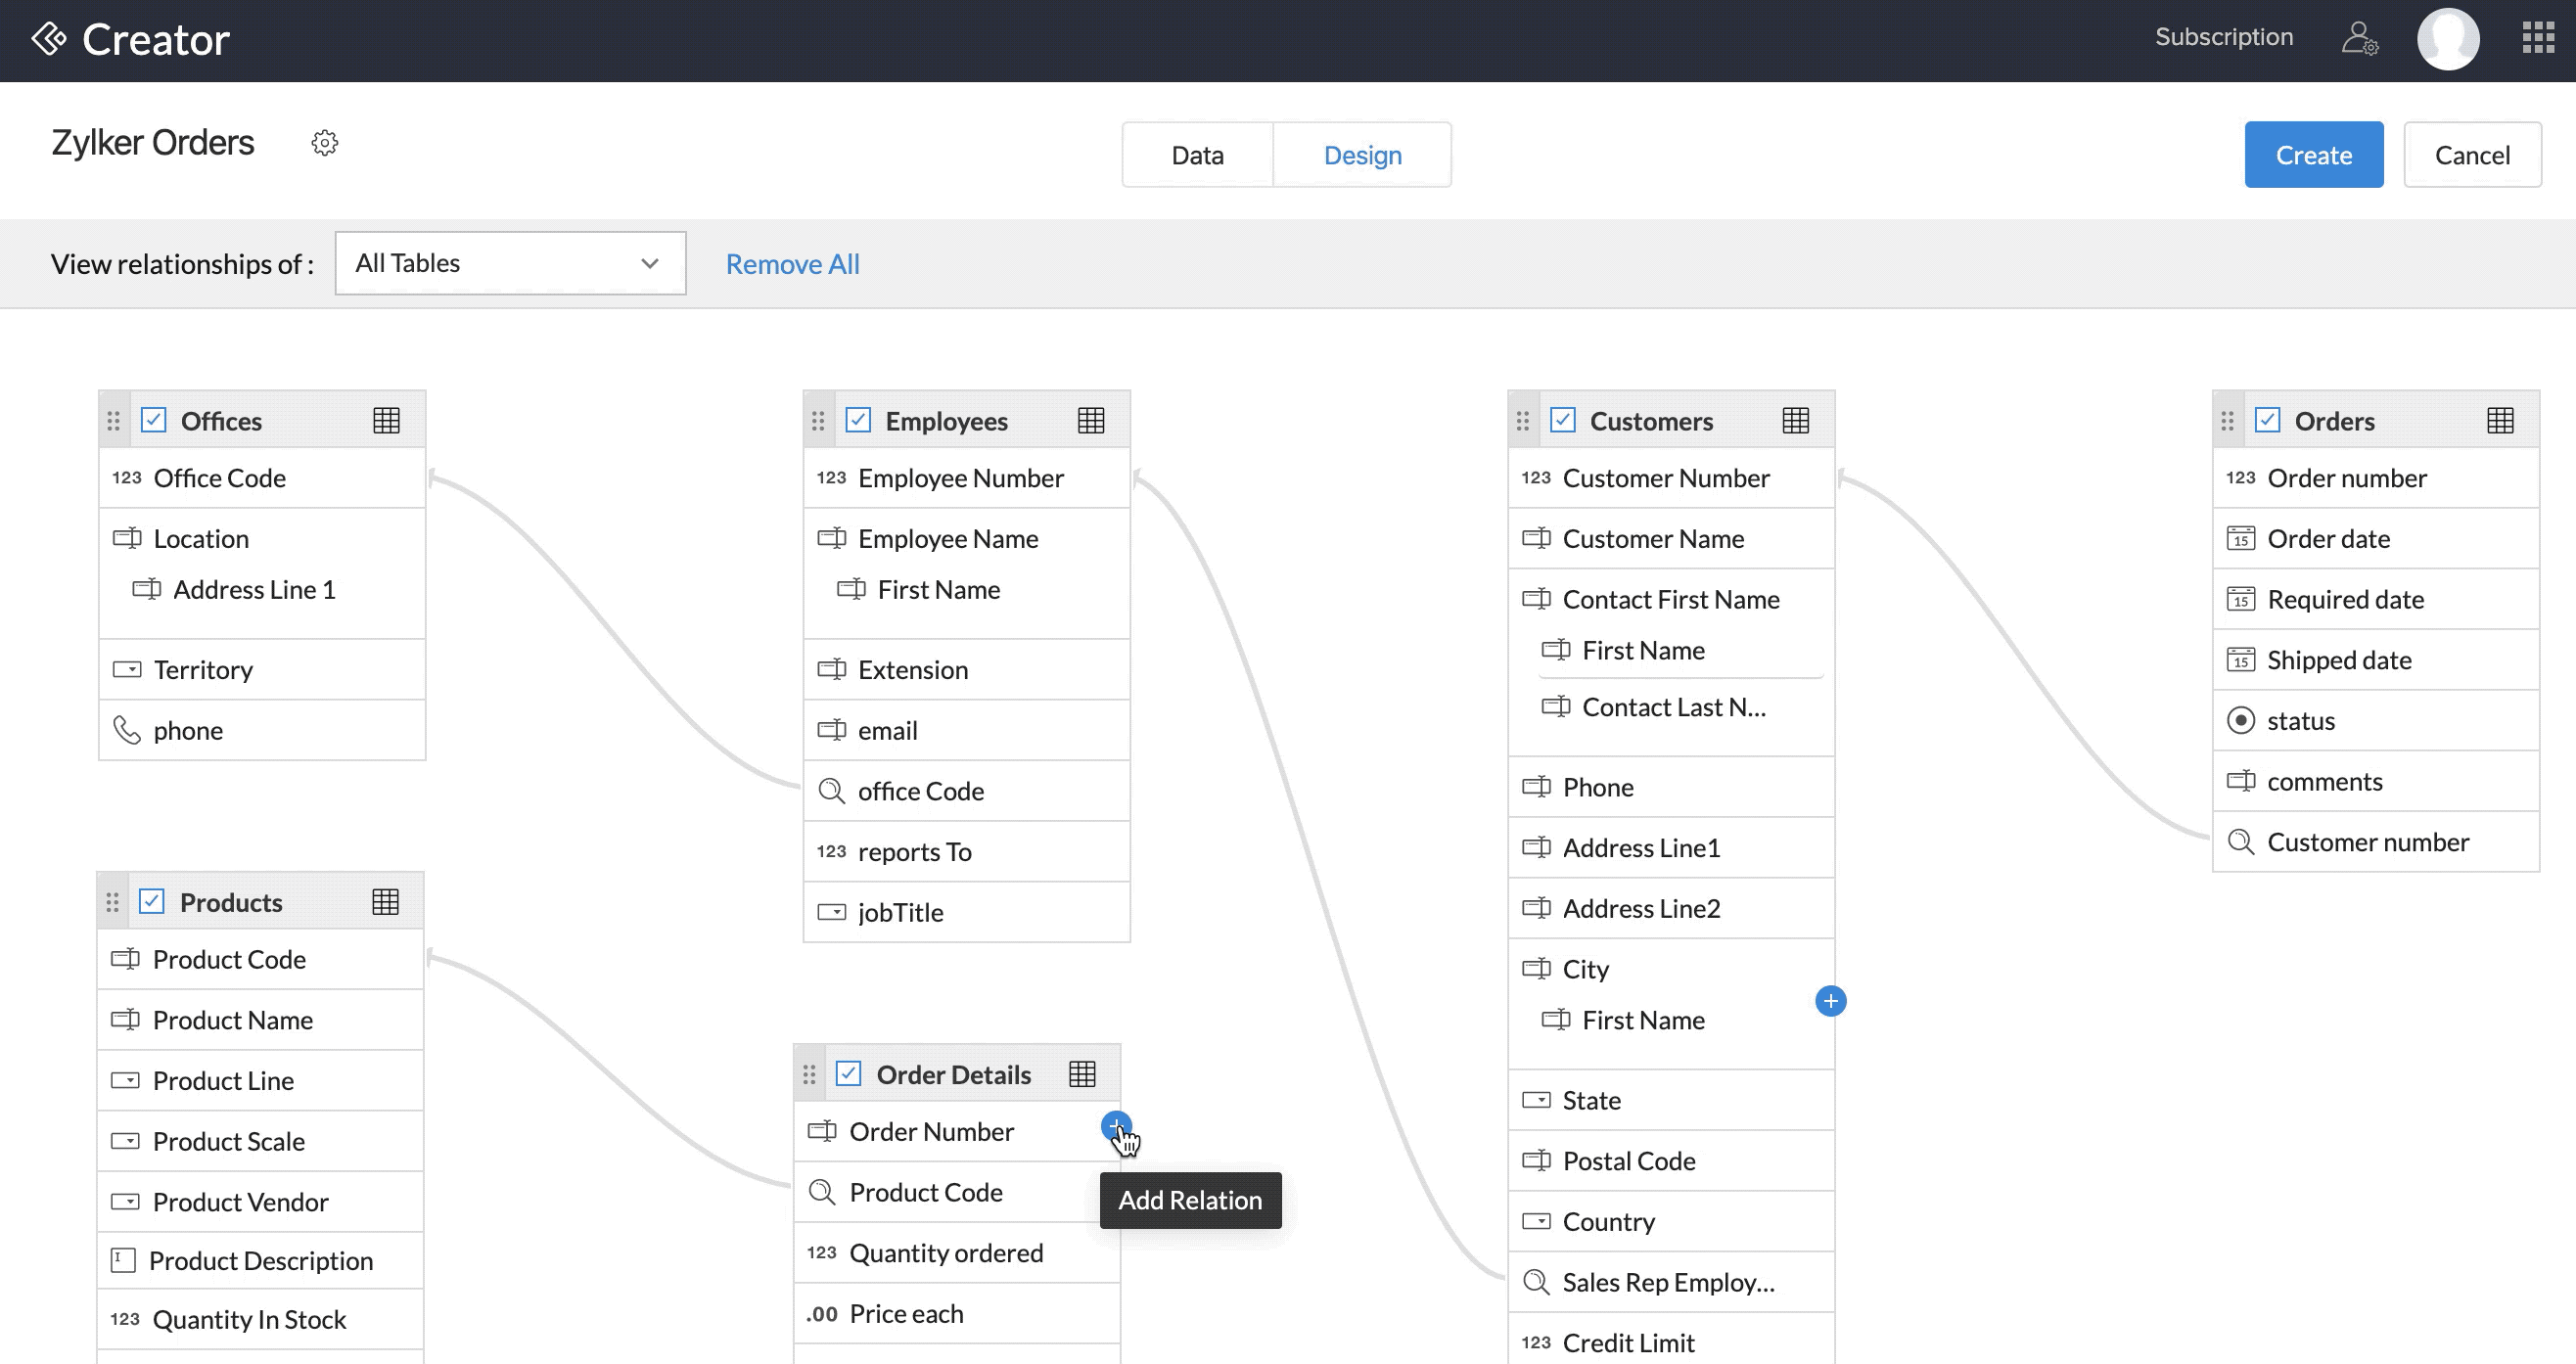Select the Product Description field
Image resolution: width=2576 pixels, height=1364 pixels.
coord(260,1261)
